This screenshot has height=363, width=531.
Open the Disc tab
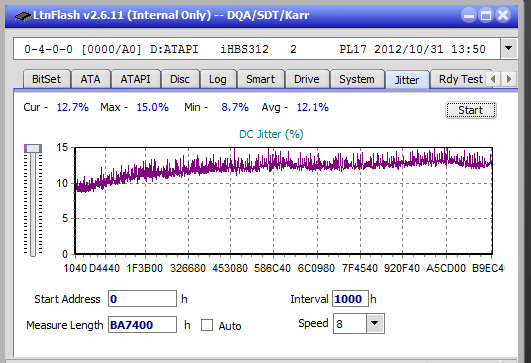180,79
